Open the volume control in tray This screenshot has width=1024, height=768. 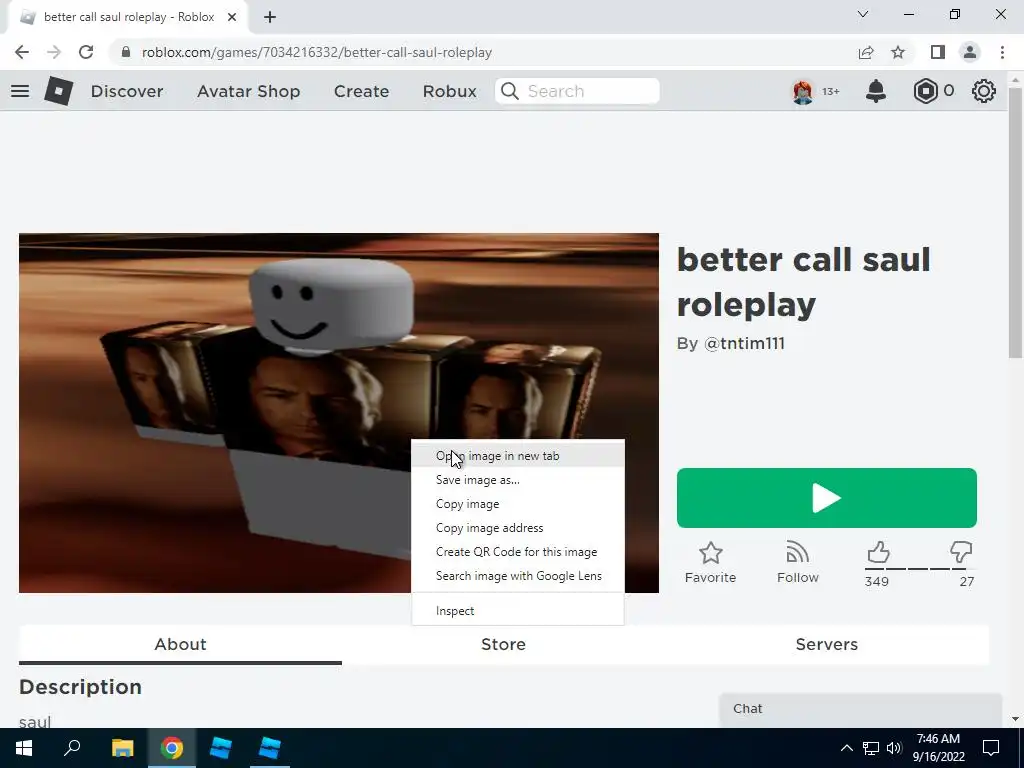click(x=894, y=748)
